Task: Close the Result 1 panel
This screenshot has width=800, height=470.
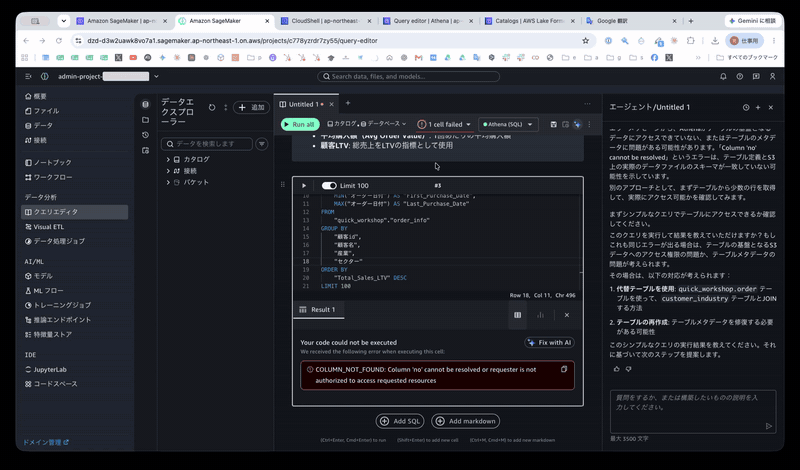Action: pyautogui.click(x=567, y=315)
